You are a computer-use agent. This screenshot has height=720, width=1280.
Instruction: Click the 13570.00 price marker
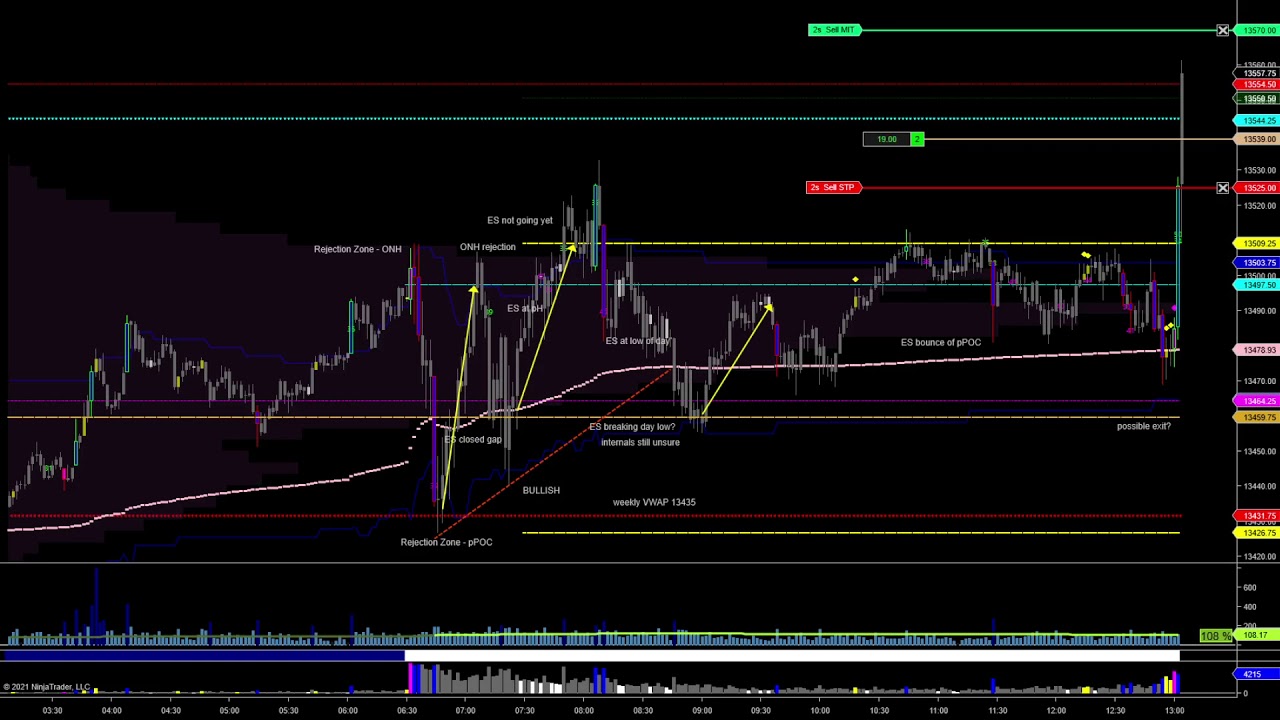1257,31
